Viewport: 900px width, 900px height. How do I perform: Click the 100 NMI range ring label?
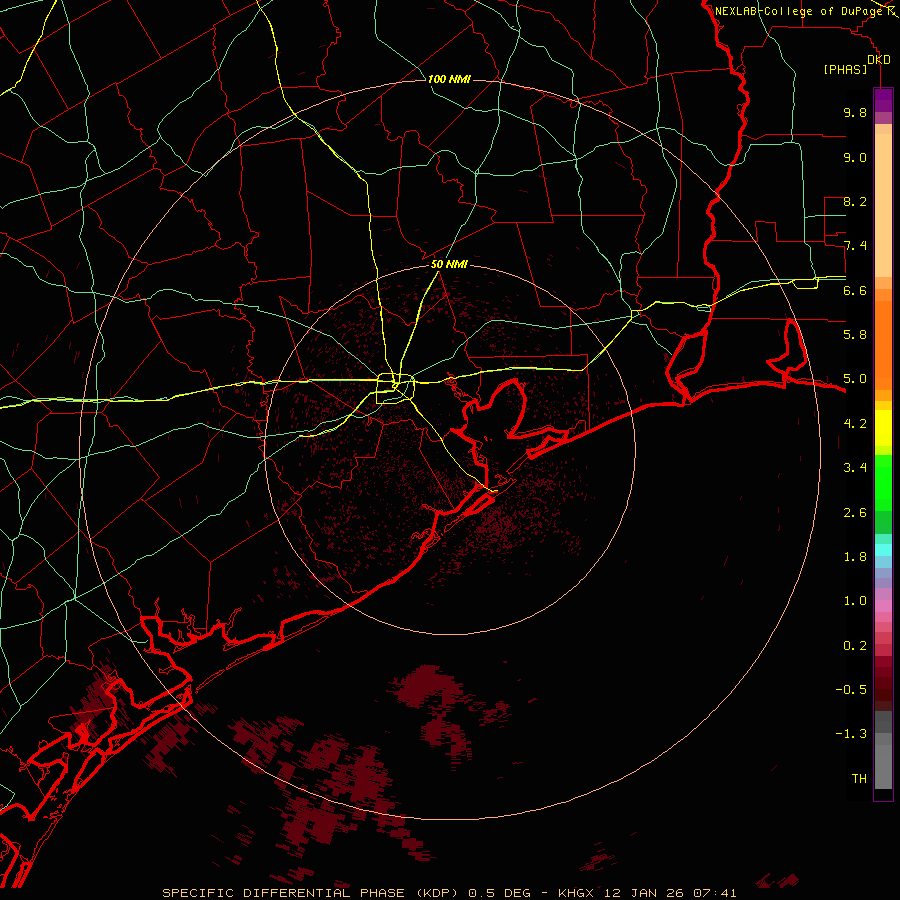(x=449, y=79)
